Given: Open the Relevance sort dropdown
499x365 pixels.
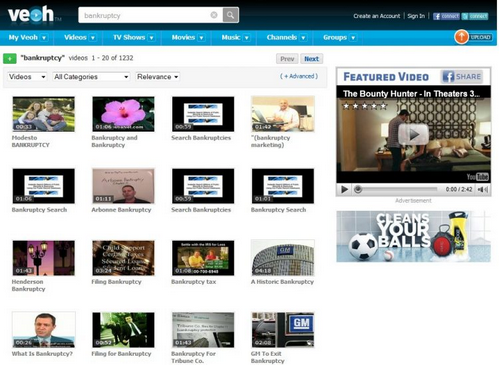Looking at the screenshot, I should [157, 77].
